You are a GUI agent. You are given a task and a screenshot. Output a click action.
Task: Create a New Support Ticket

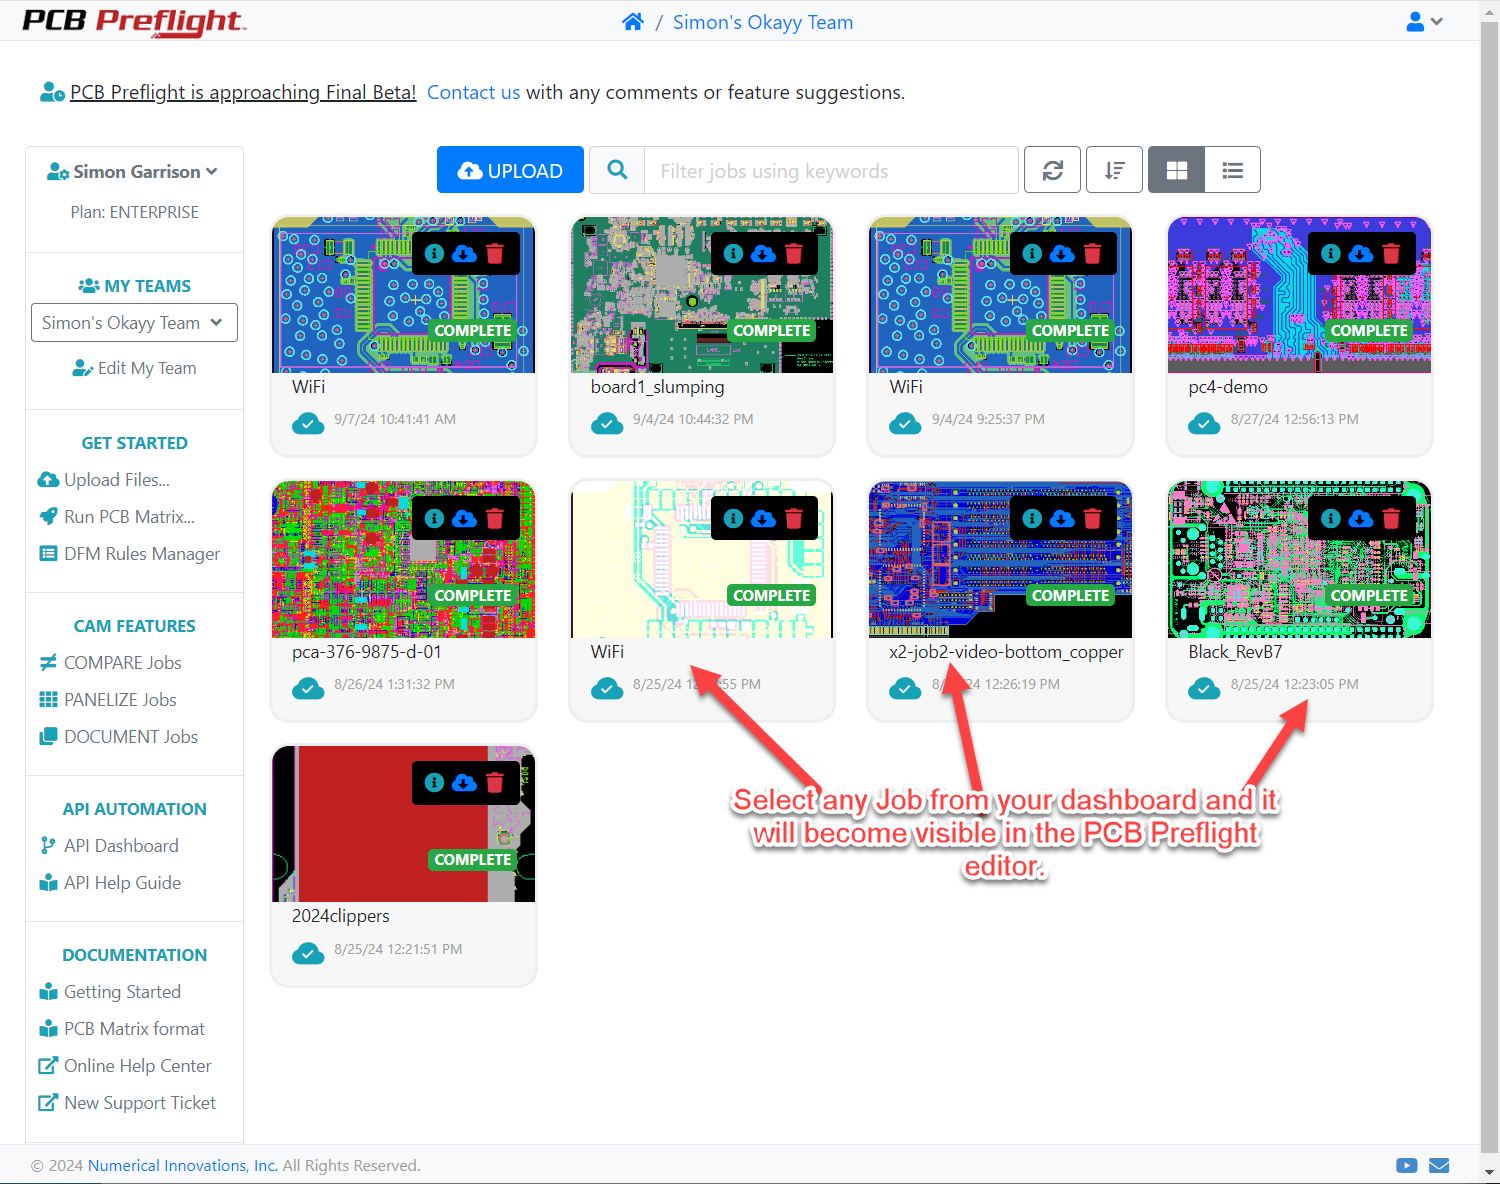pos(127,1103)
